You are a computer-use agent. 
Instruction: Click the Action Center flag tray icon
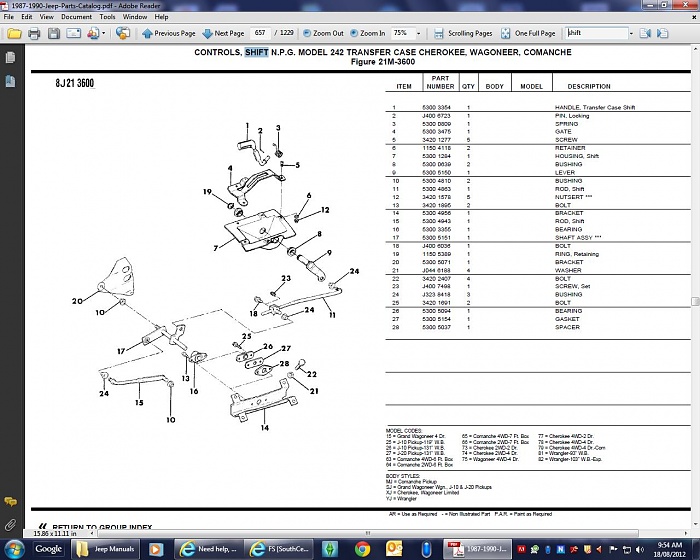pyautogui.click(x=614, y=549)
